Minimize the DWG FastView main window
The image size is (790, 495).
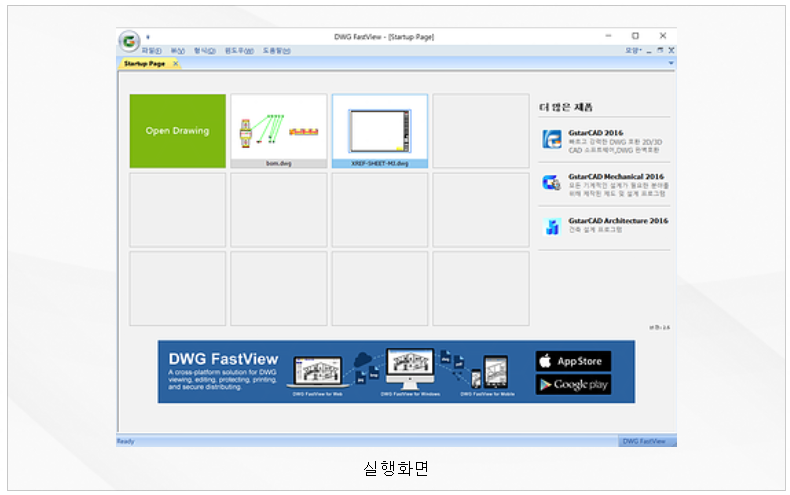609,36
